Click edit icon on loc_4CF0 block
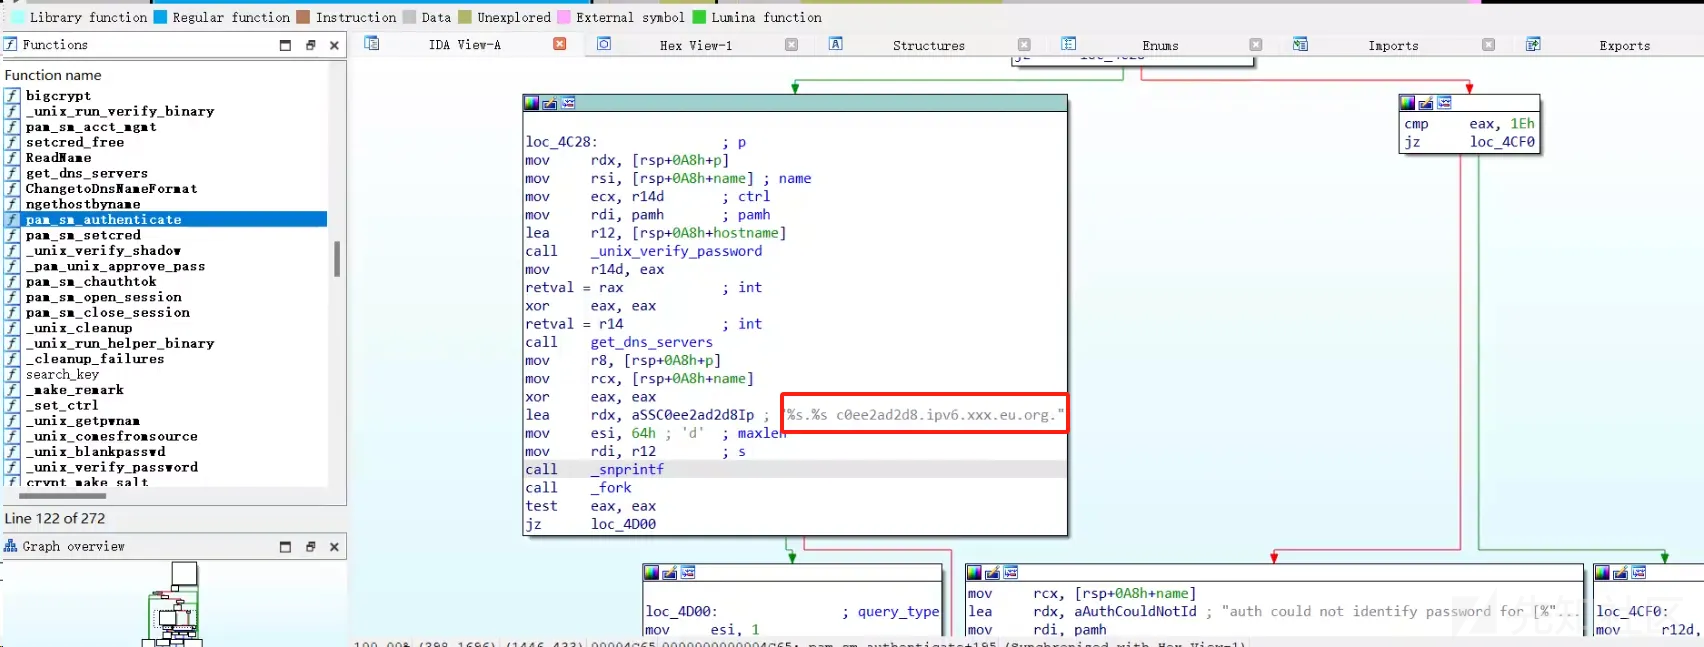The width and height of the screenshot is (1704, 647). 1620,573
